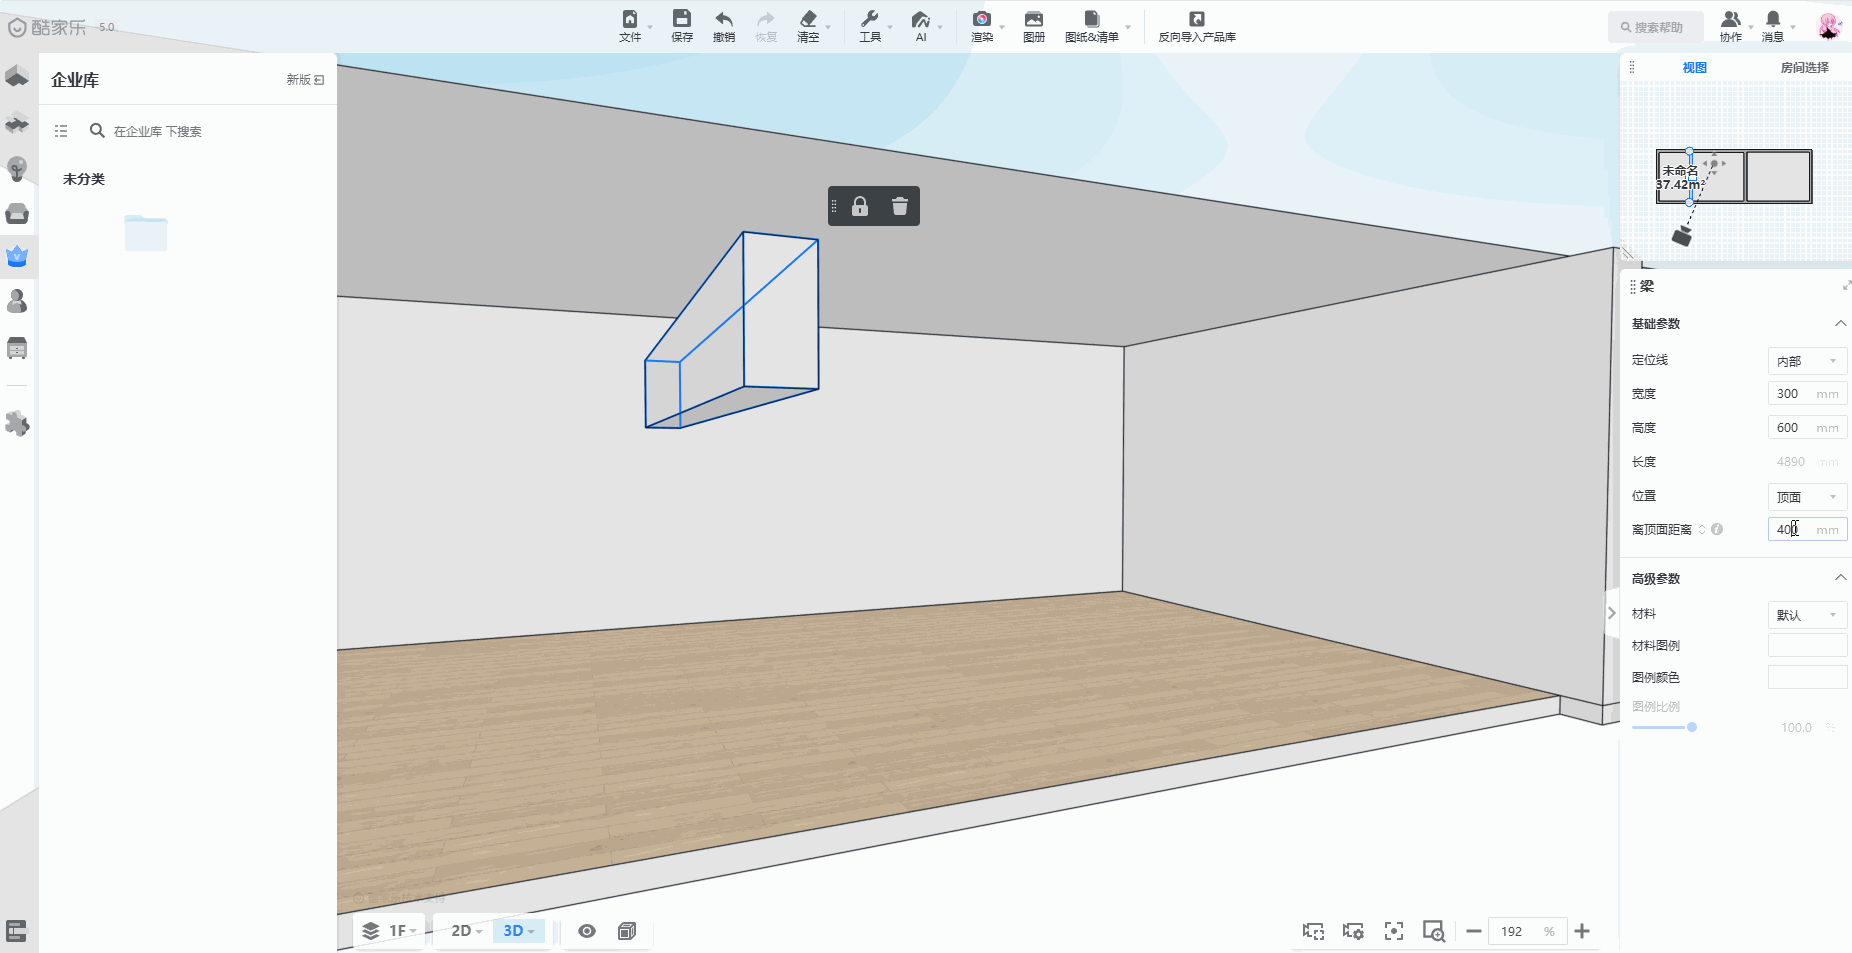This screenshot has height=953, width=1852.
Task: Switch to 2D view mode
Action: click(466, 931)
